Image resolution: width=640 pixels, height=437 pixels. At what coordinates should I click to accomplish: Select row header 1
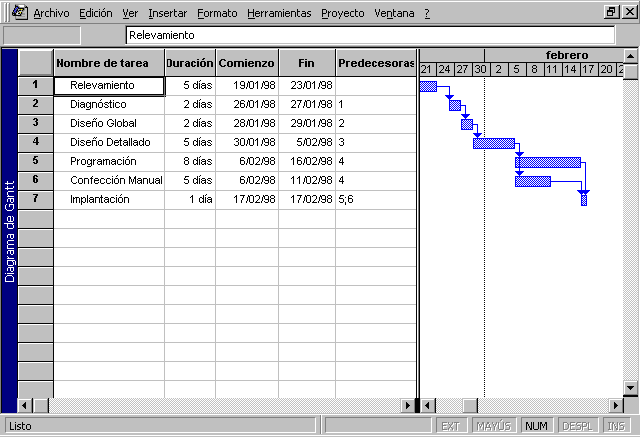(36, 86)
